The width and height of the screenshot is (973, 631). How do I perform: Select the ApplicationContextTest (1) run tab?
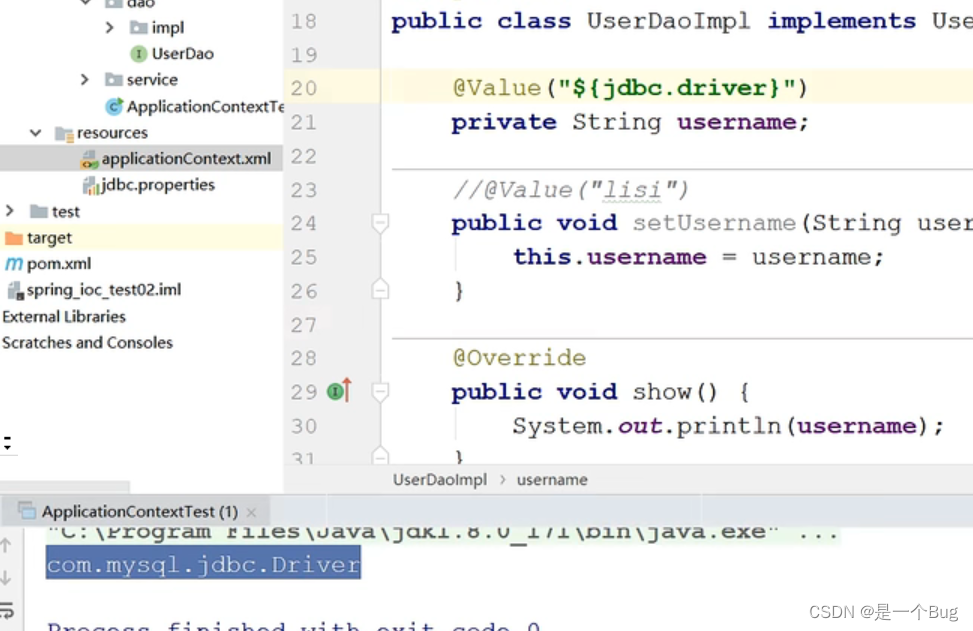click(140, 511)
